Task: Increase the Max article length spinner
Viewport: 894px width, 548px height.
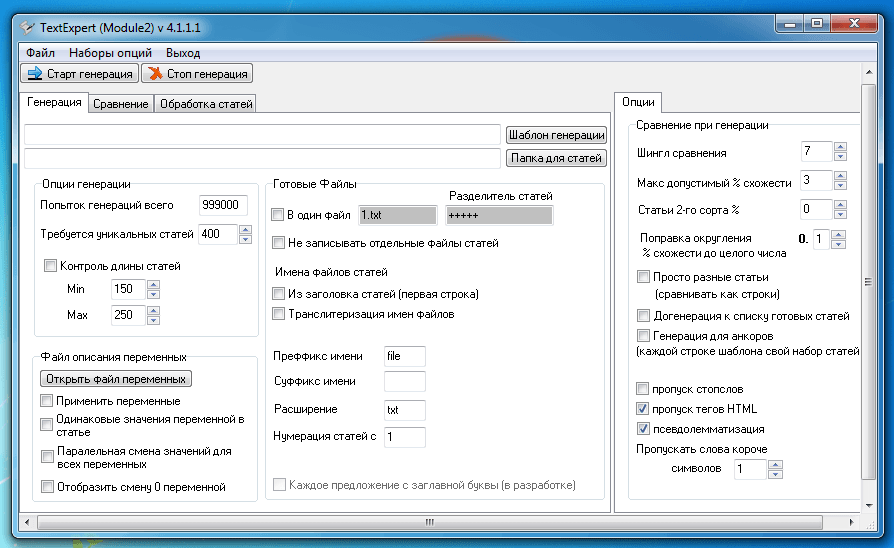Action: pyautogui.click(x=153, y=310)
